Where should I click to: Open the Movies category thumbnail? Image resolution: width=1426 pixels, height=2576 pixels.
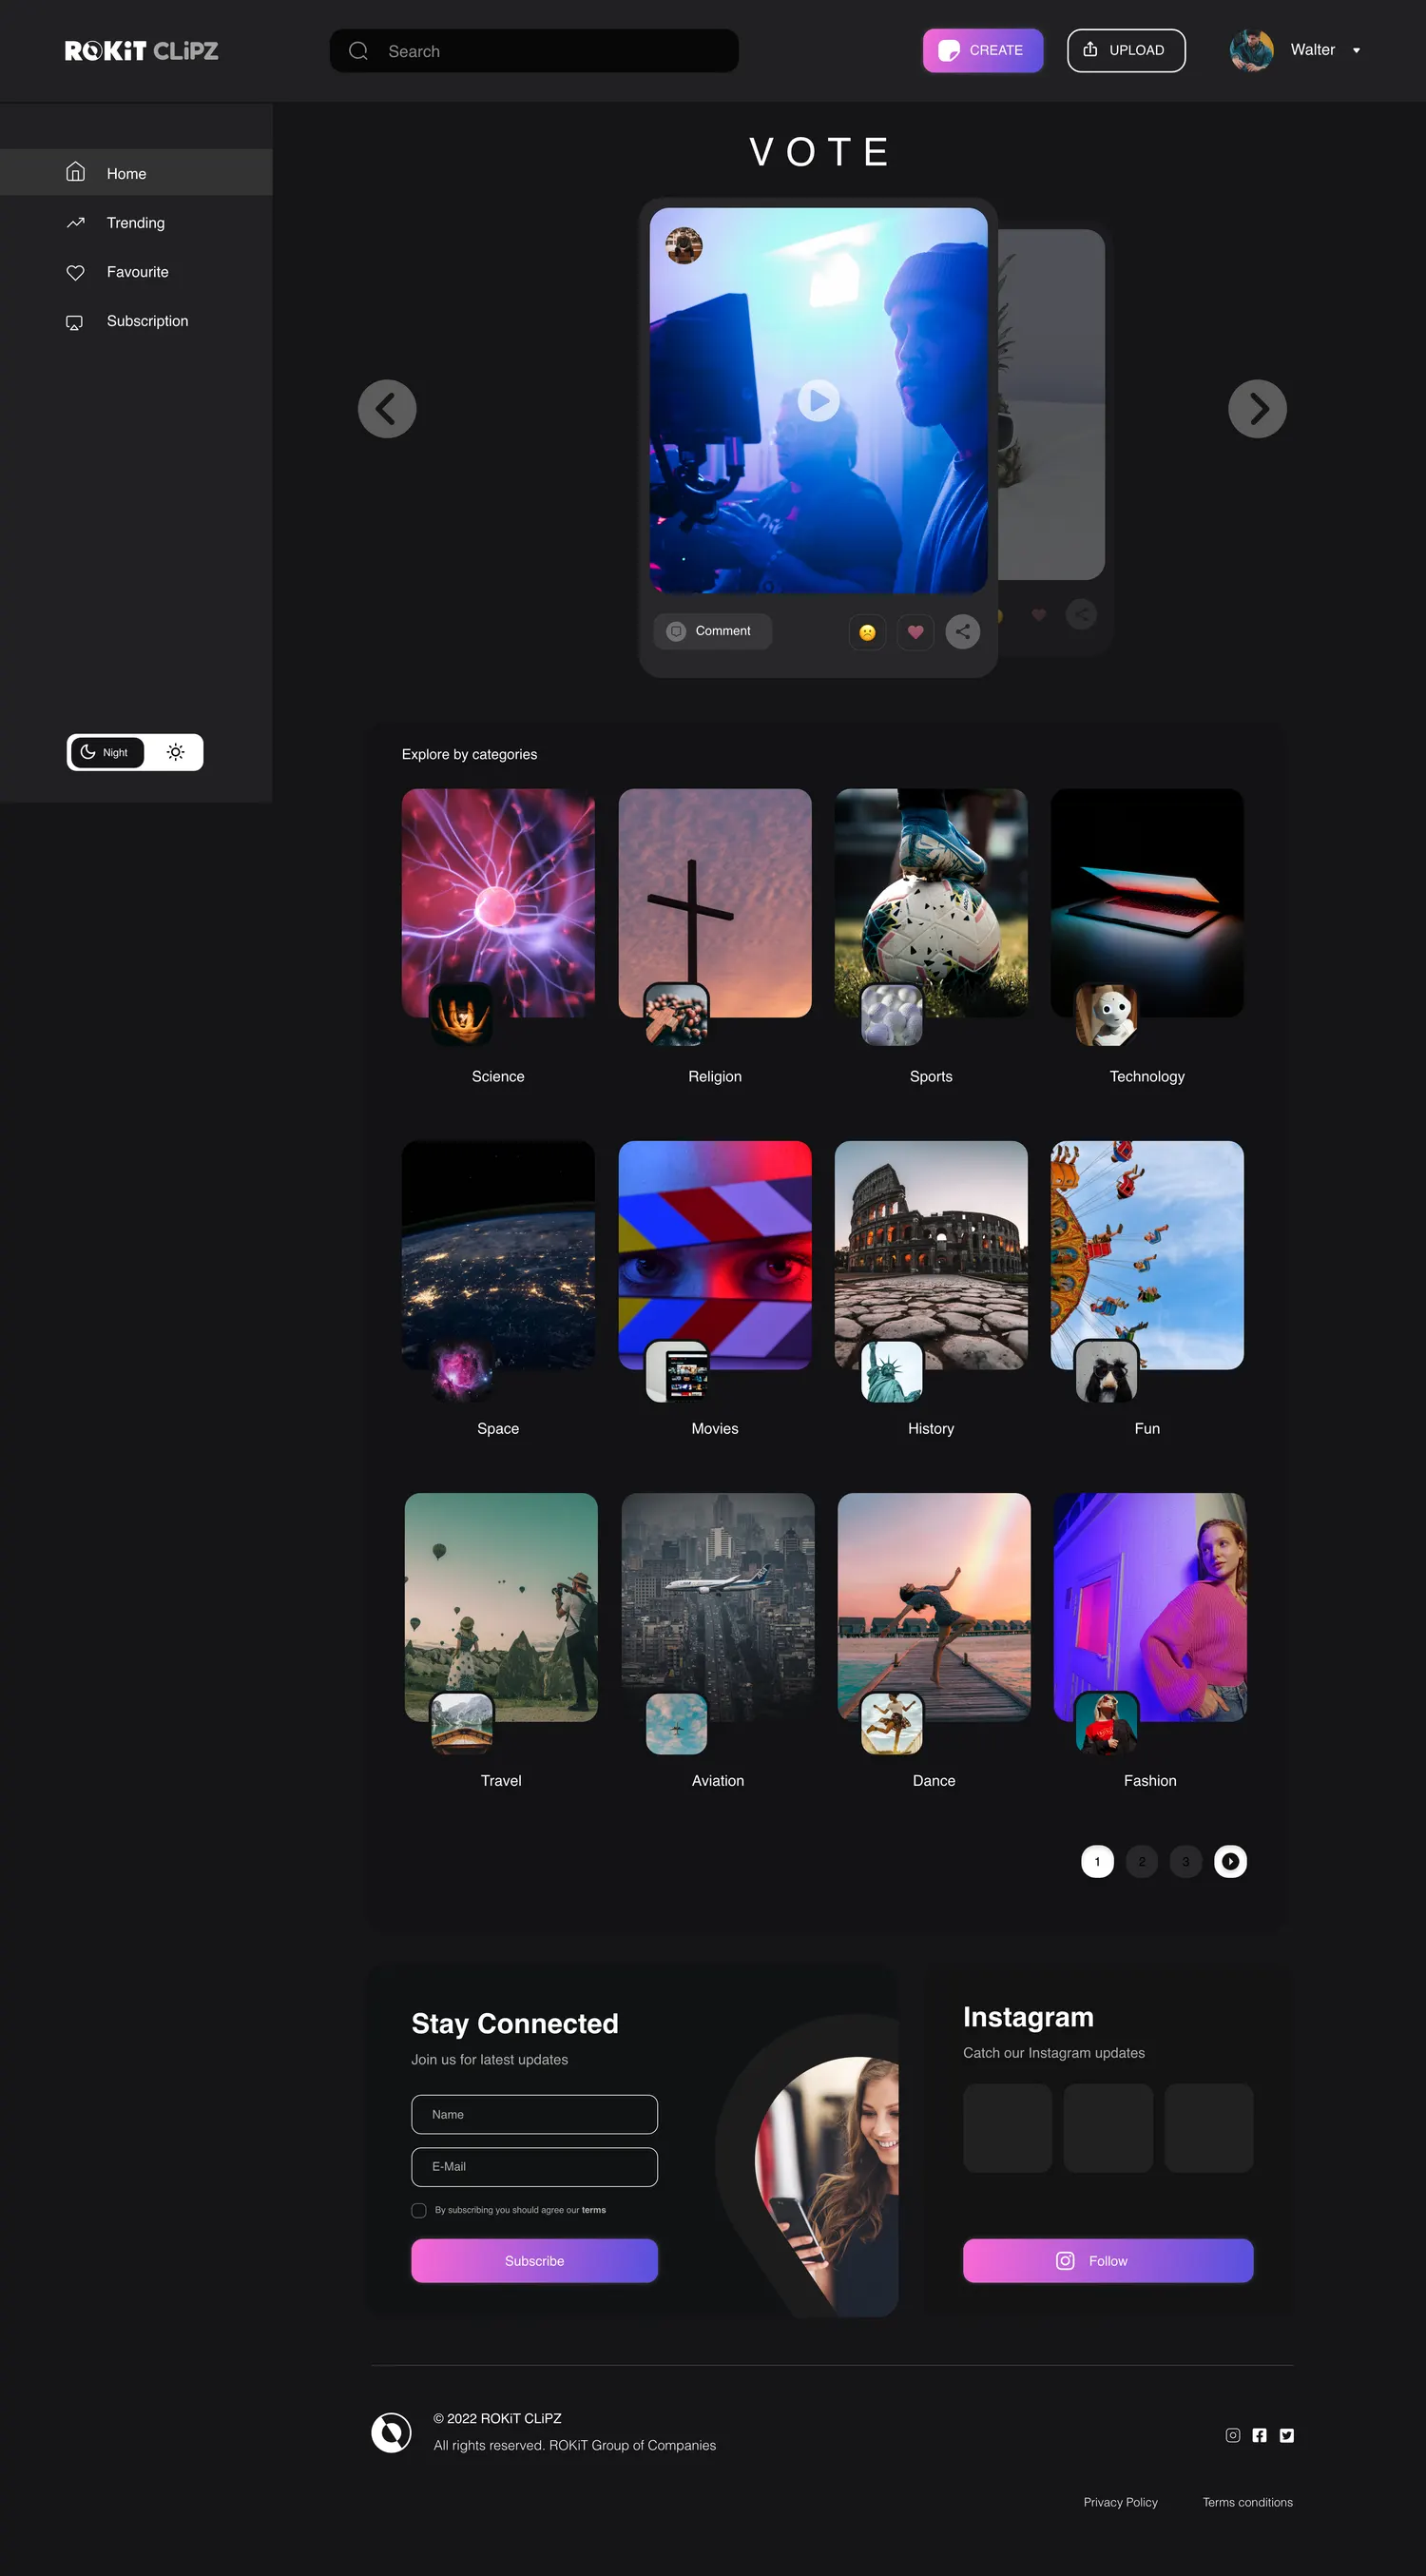(x=715, y=1255)
